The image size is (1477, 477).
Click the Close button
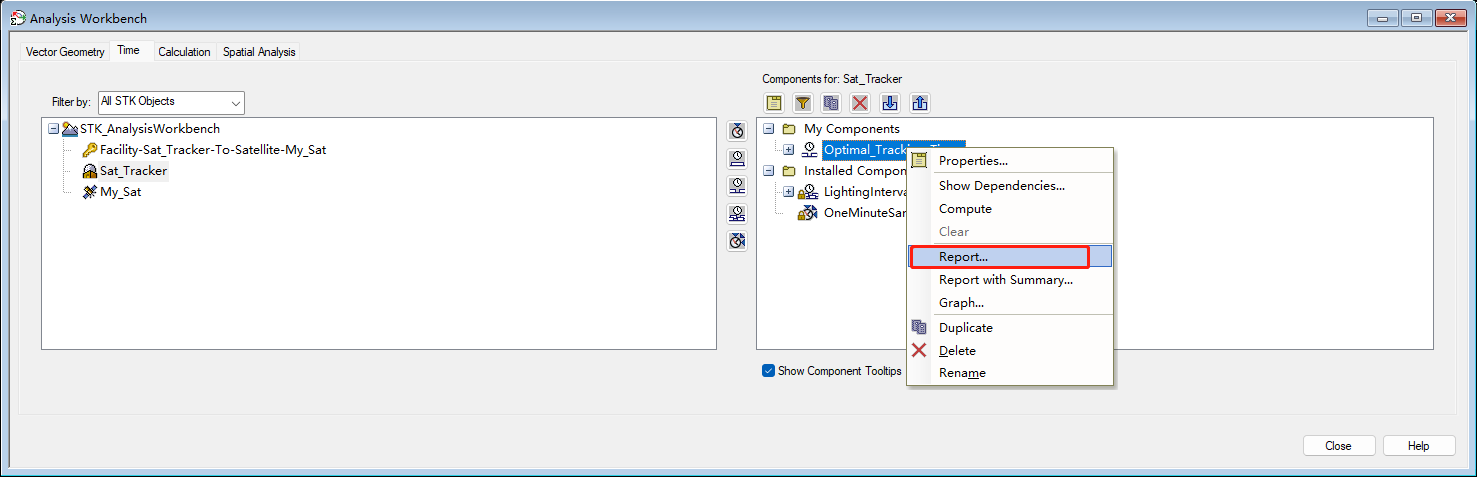[1338, 446]
